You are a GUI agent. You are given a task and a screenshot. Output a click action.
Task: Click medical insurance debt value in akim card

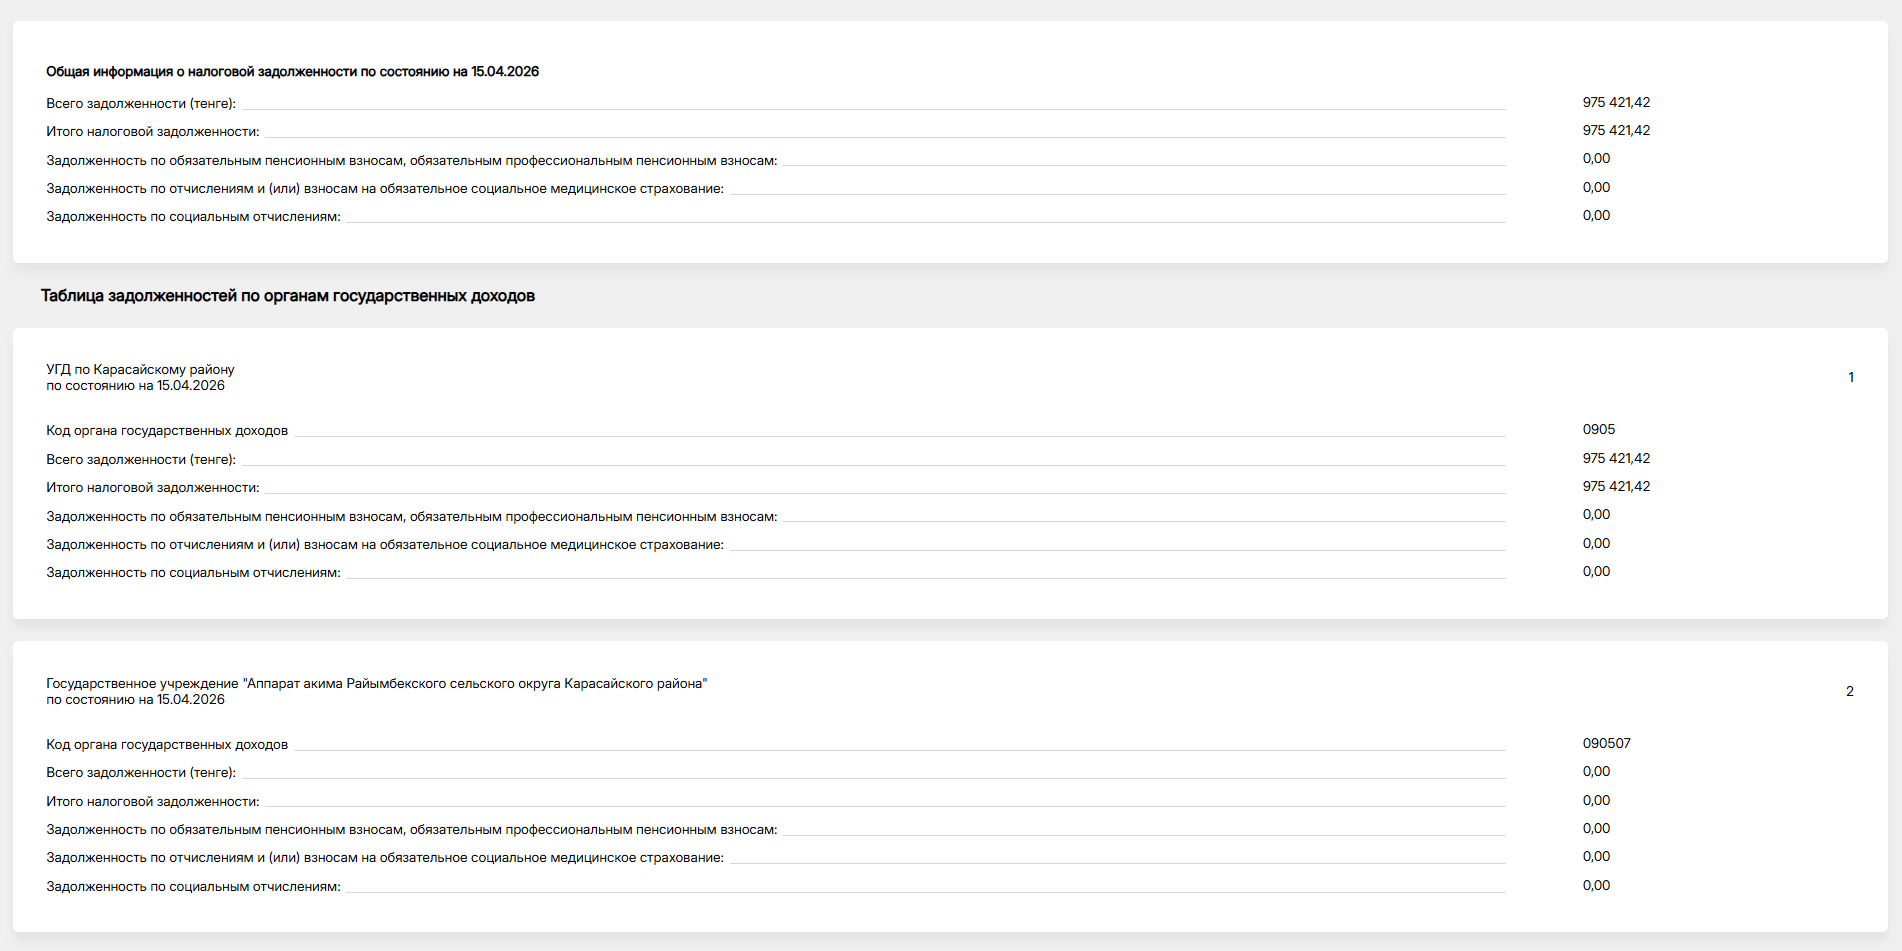point(1596,857)
